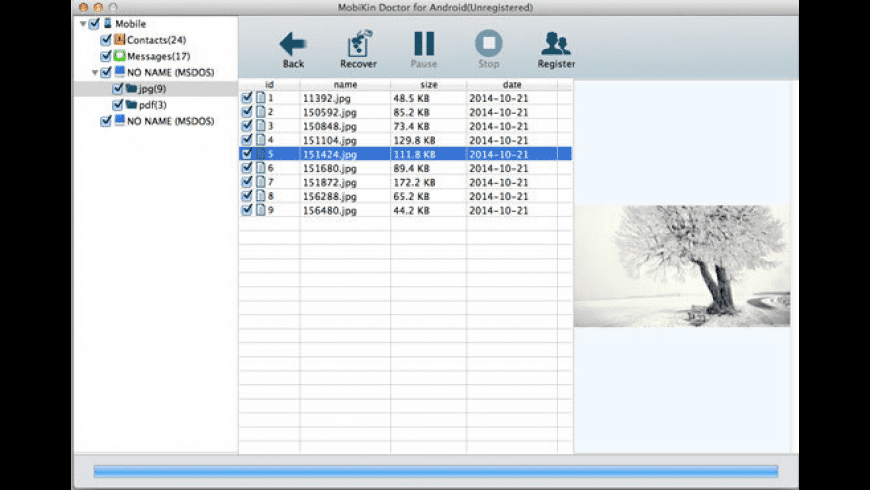Click the first NO NAME (MSDOS) drive icon
Viewport: 870px width, 490px height.
tap(119, 72)
